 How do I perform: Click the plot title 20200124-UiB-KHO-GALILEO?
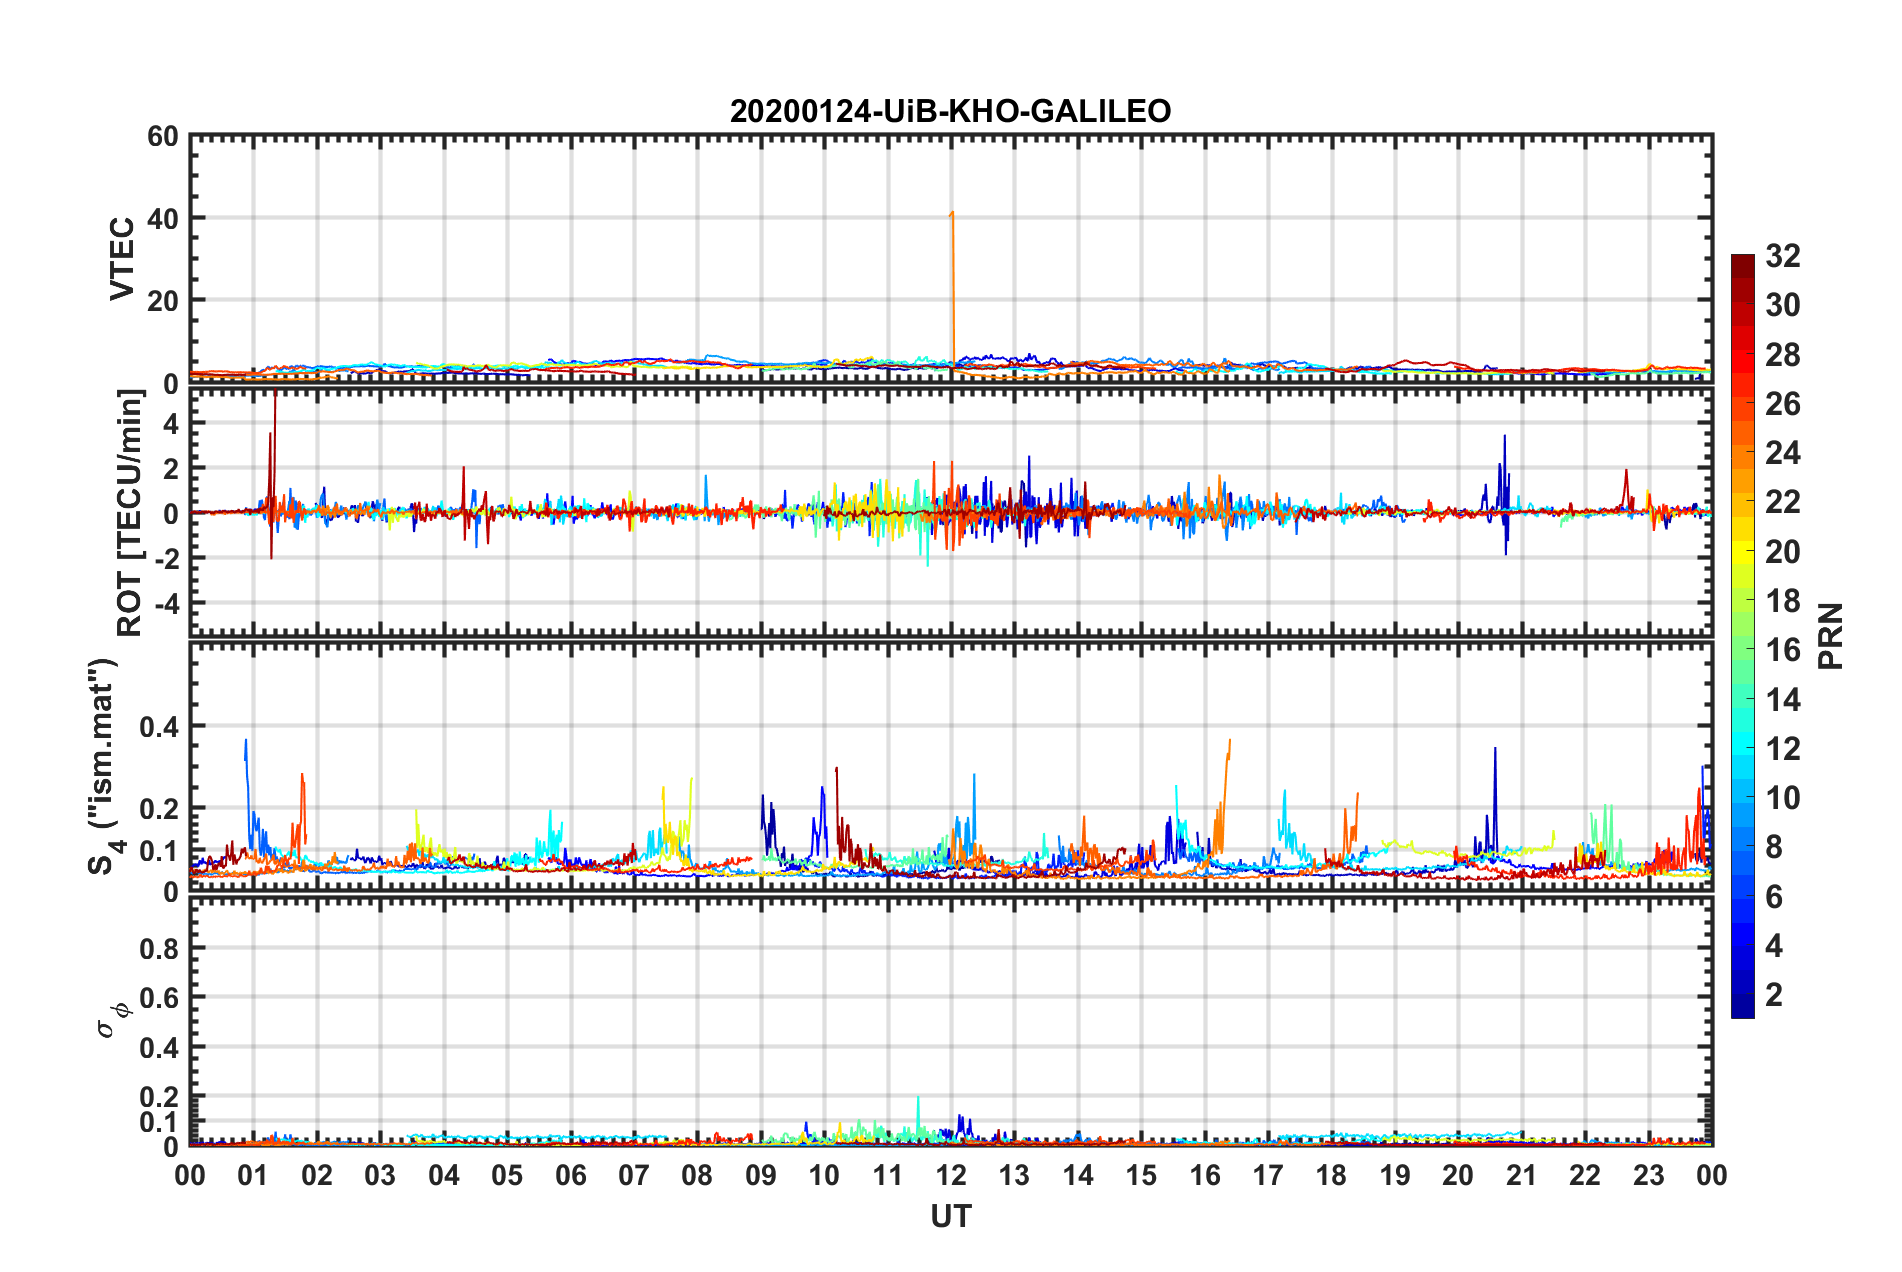point(950,111)
